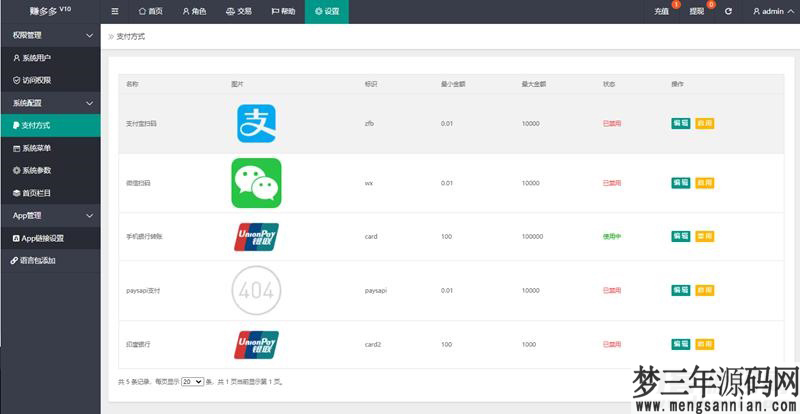Viewport: 800px width, 414px height.
Task: Open 充值 recharge notifications
Action: (662, 11)
